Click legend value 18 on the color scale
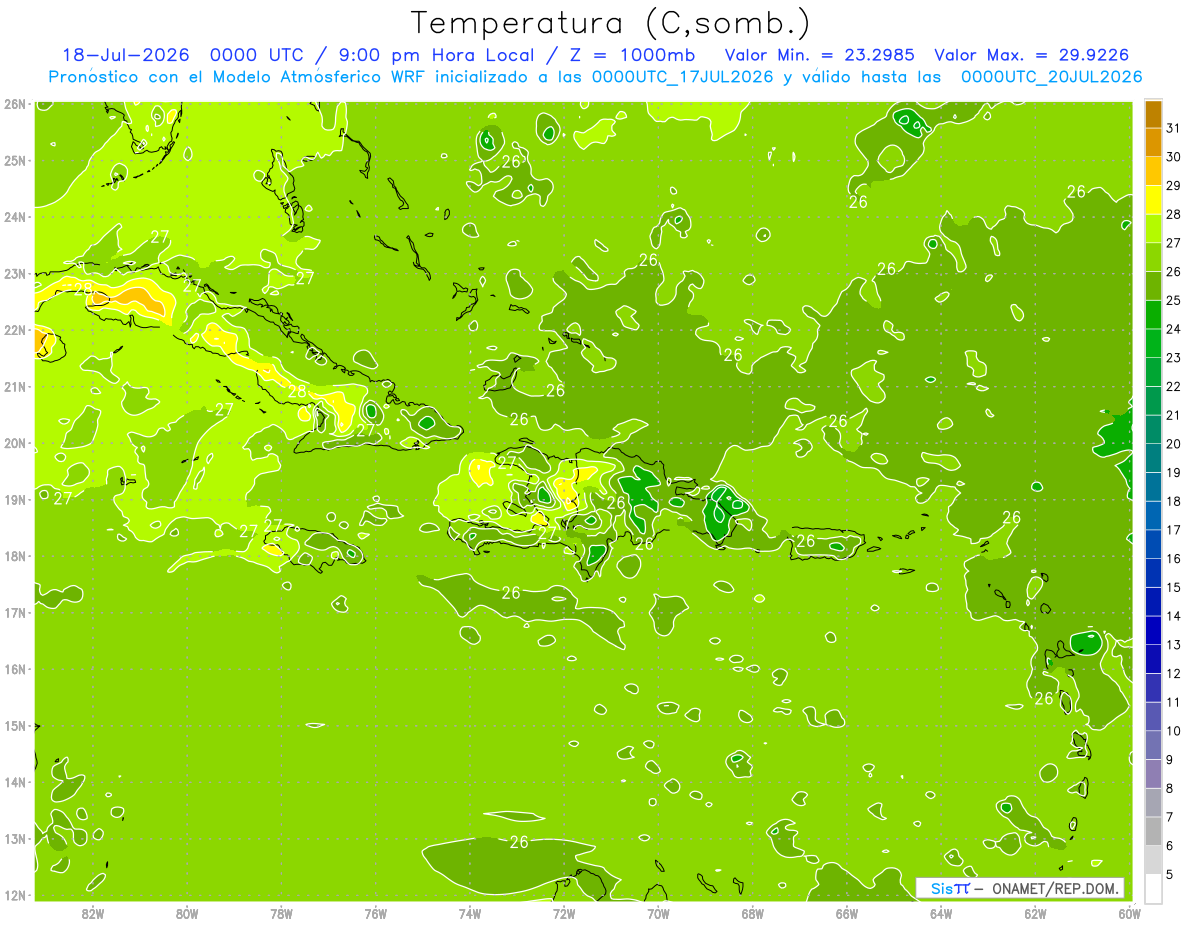 (x=1174, y=501)
